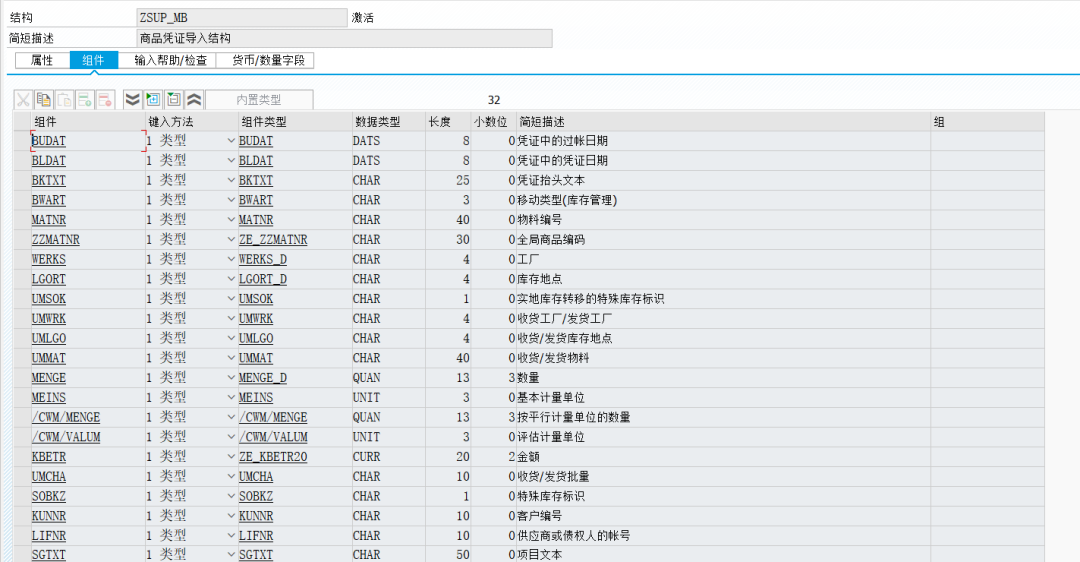Click the Cut scissors icon in table toolbar
The height and width of the screenshot is (562, 1080).
click(x=23, y=100)
